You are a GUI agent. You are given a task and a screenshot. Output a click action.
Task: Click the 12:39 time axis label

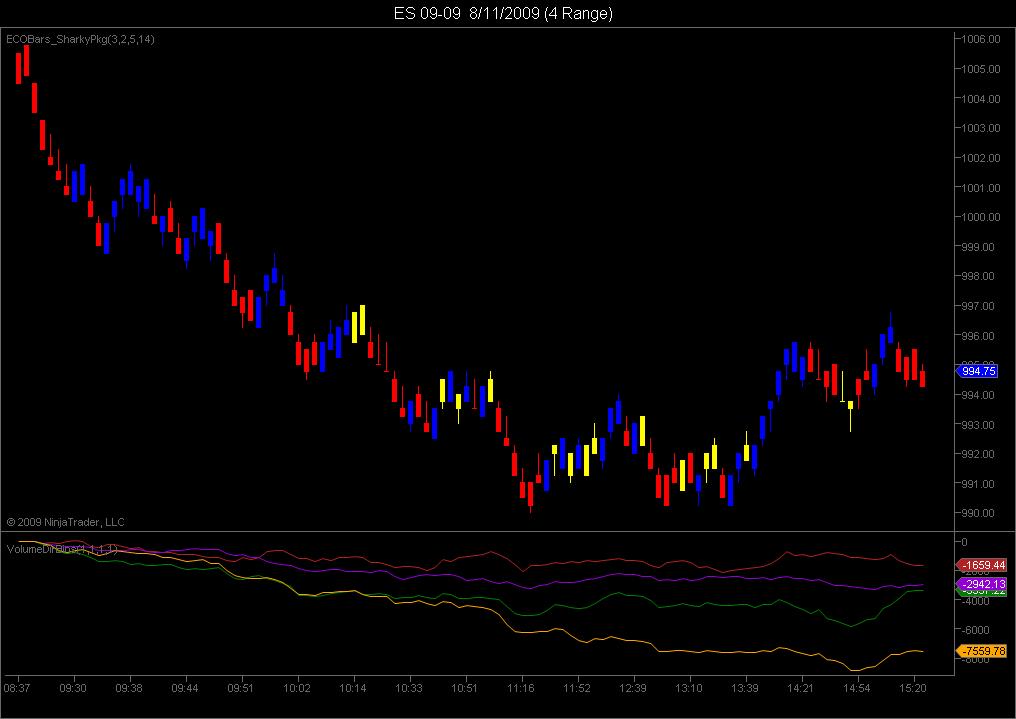tap(632, 688)
